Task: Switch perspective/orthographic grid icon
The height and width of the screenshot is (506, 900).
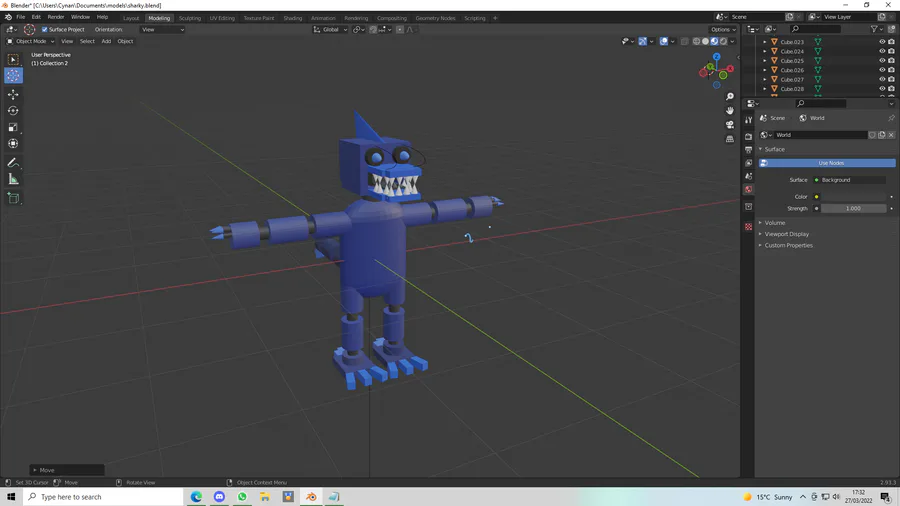Action: (730, 139)
